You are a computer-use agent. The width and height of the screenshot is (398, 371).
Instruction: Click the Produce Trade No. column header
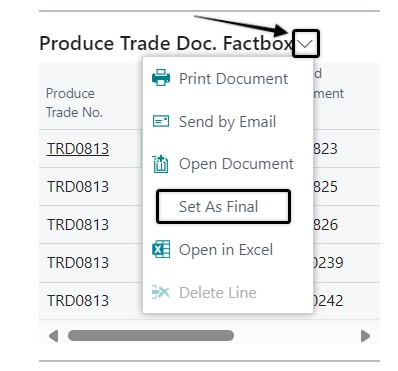[x=74, y=103]
